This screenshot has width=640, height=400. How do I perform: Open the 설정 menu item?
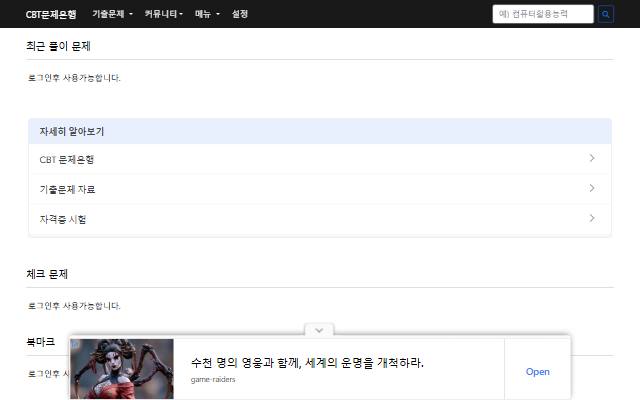(240, 14)
